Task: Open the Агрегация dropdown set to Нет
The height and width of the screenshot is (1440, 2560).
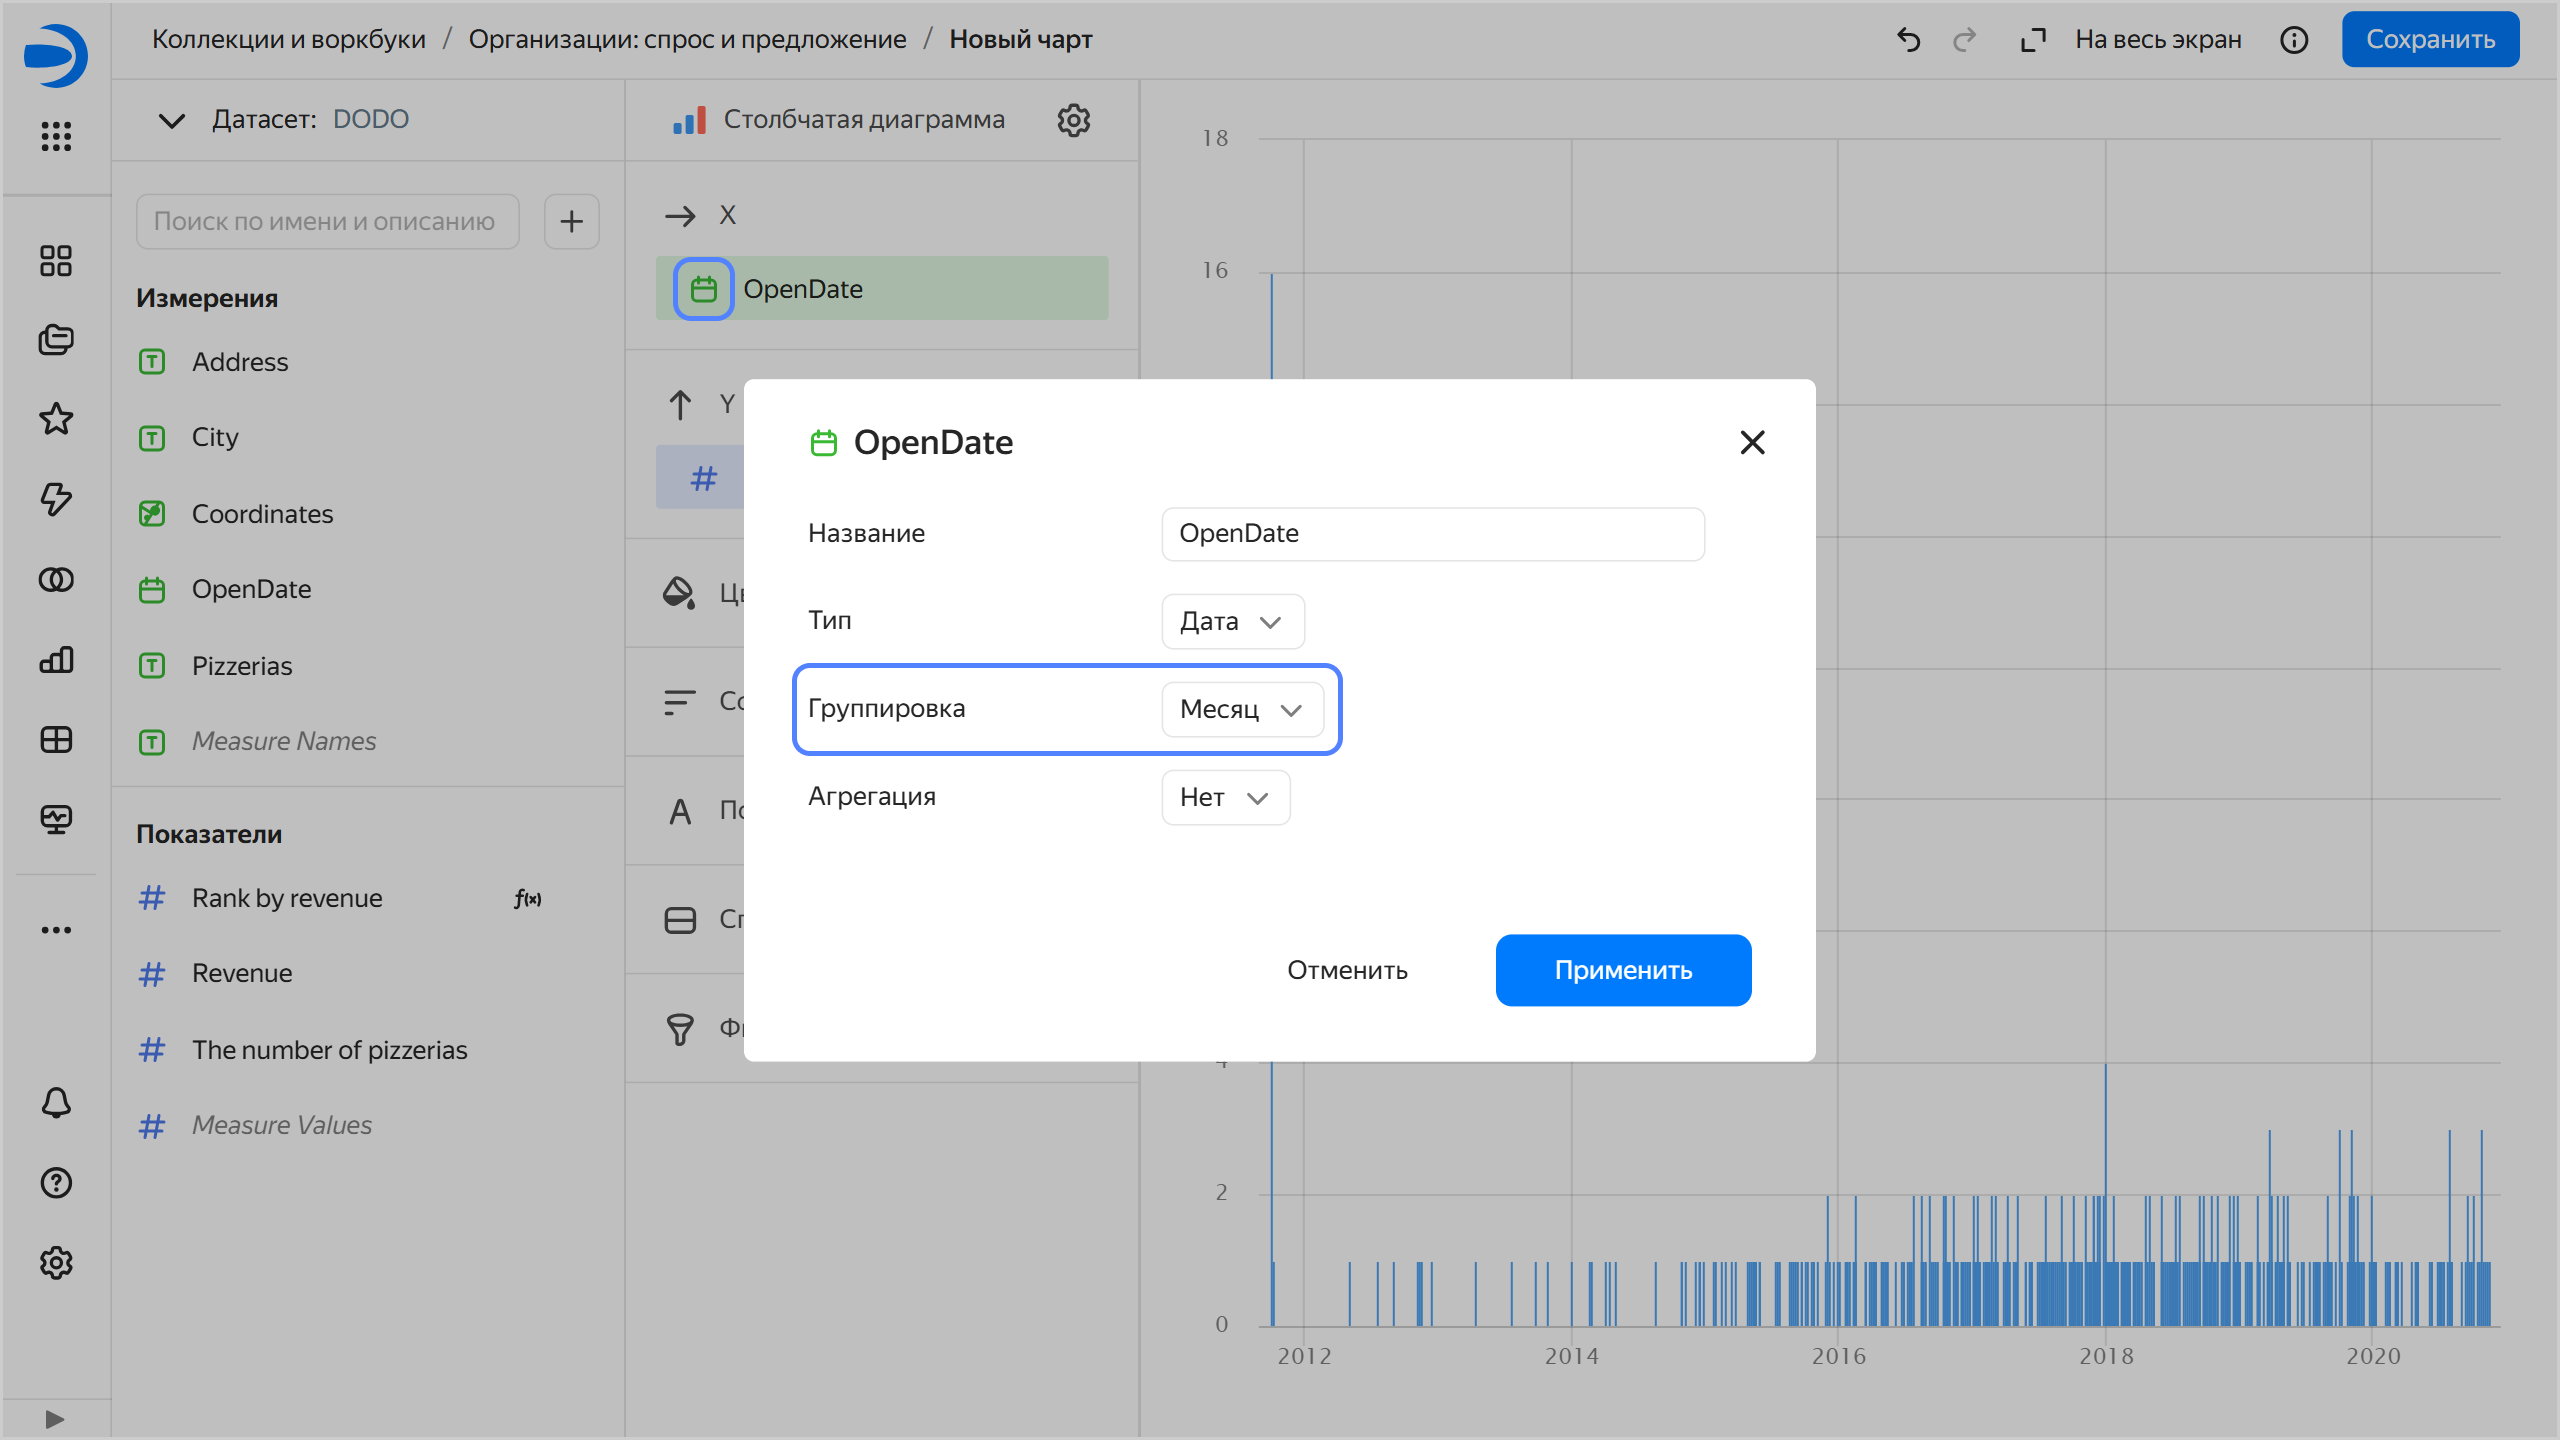Action: pyautogui.click(x=1225, y=797)
